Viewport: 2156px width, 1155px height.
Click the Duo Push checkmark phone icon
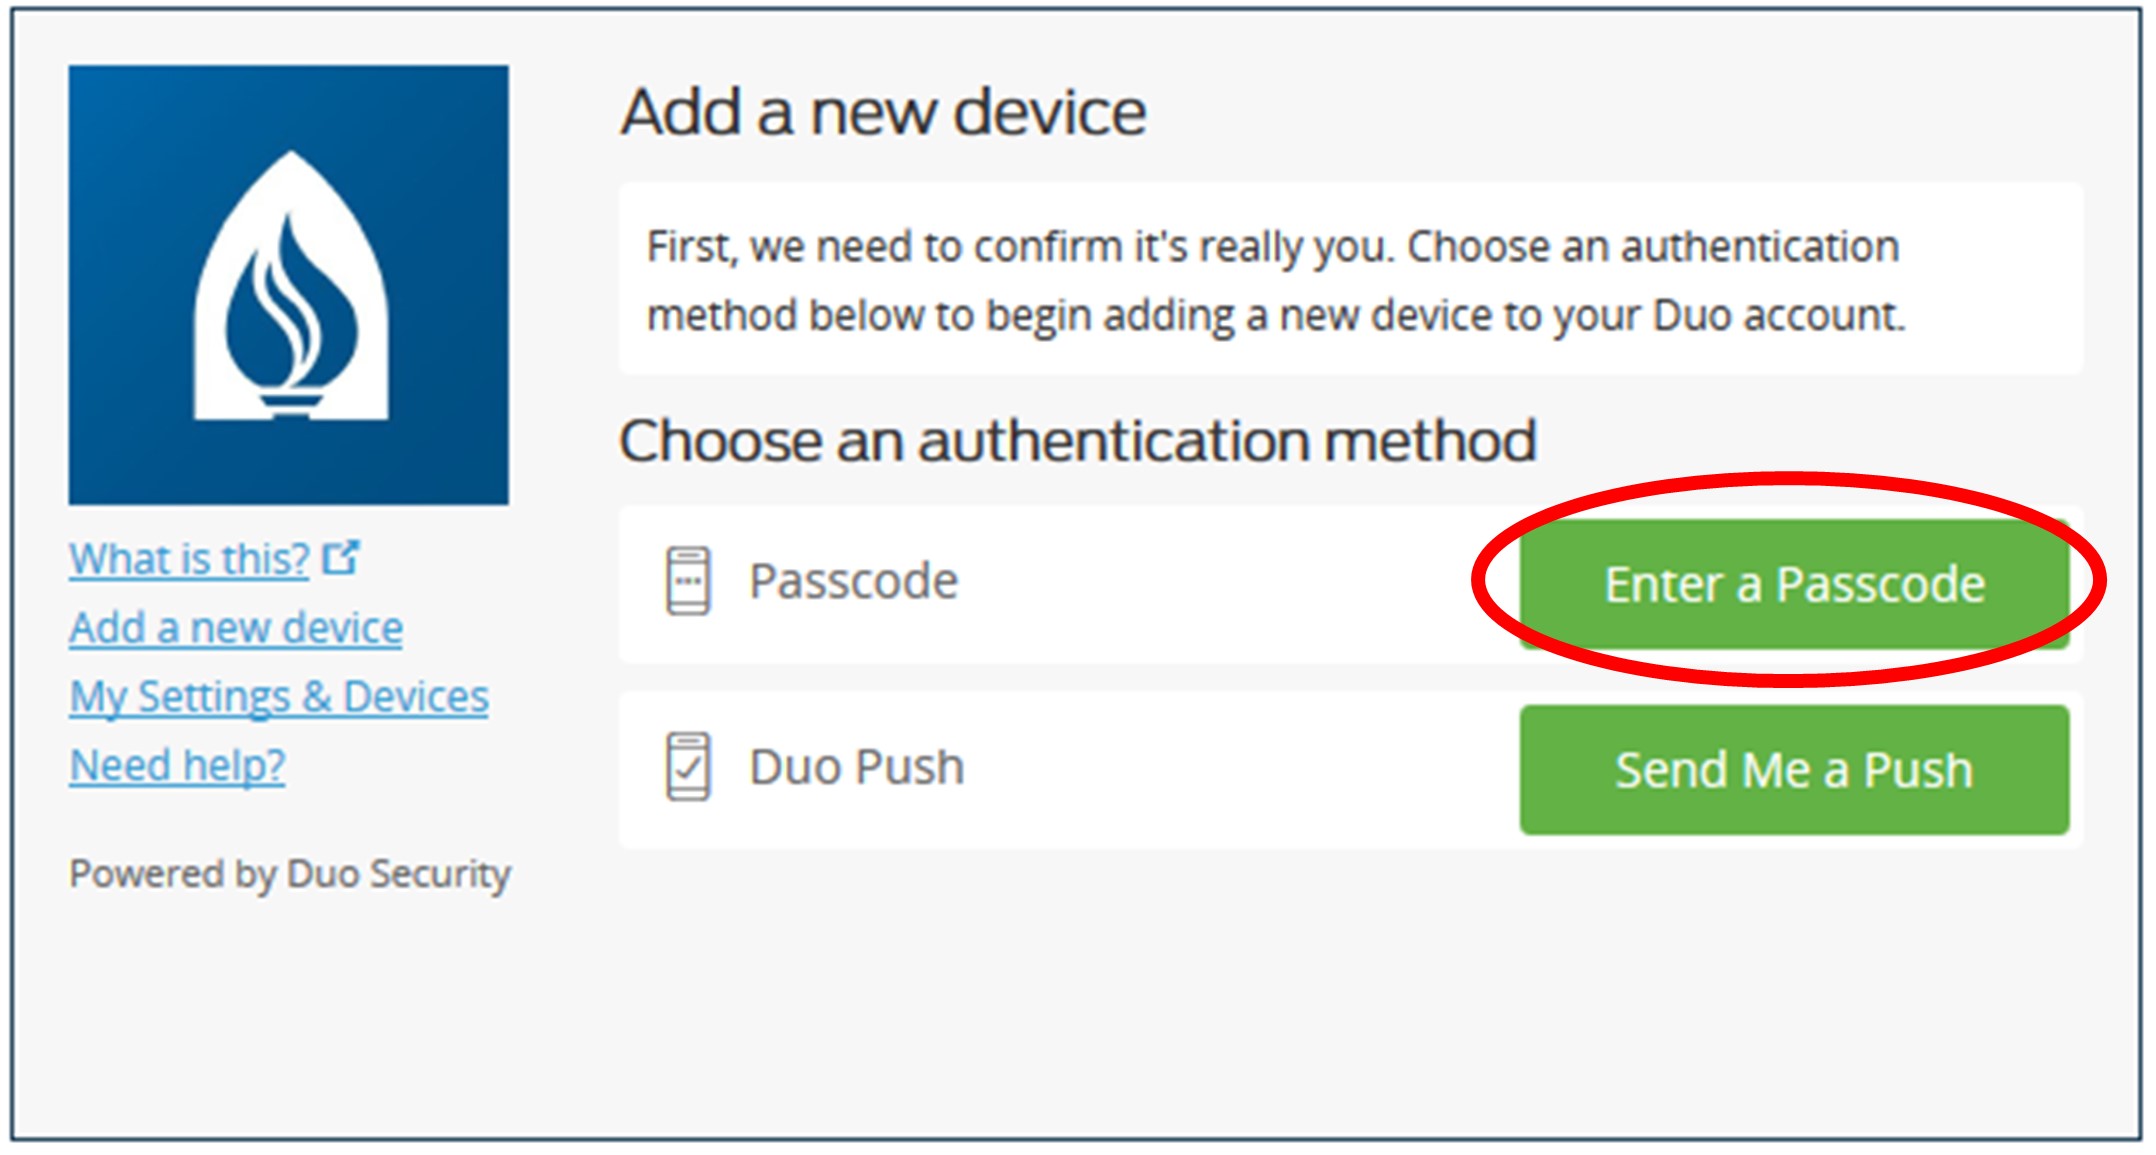tap(688, 767)
